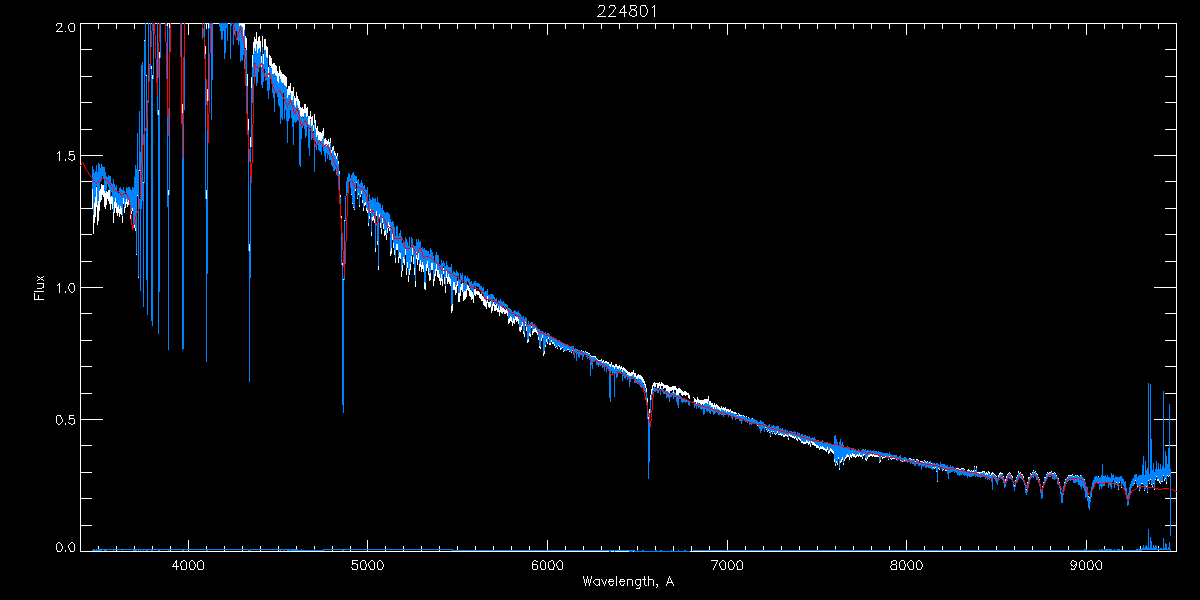The height and width of the screenshot is (600, 1200).
Task: Click the 1.0 flux tick label
Action: pos(66,288)
